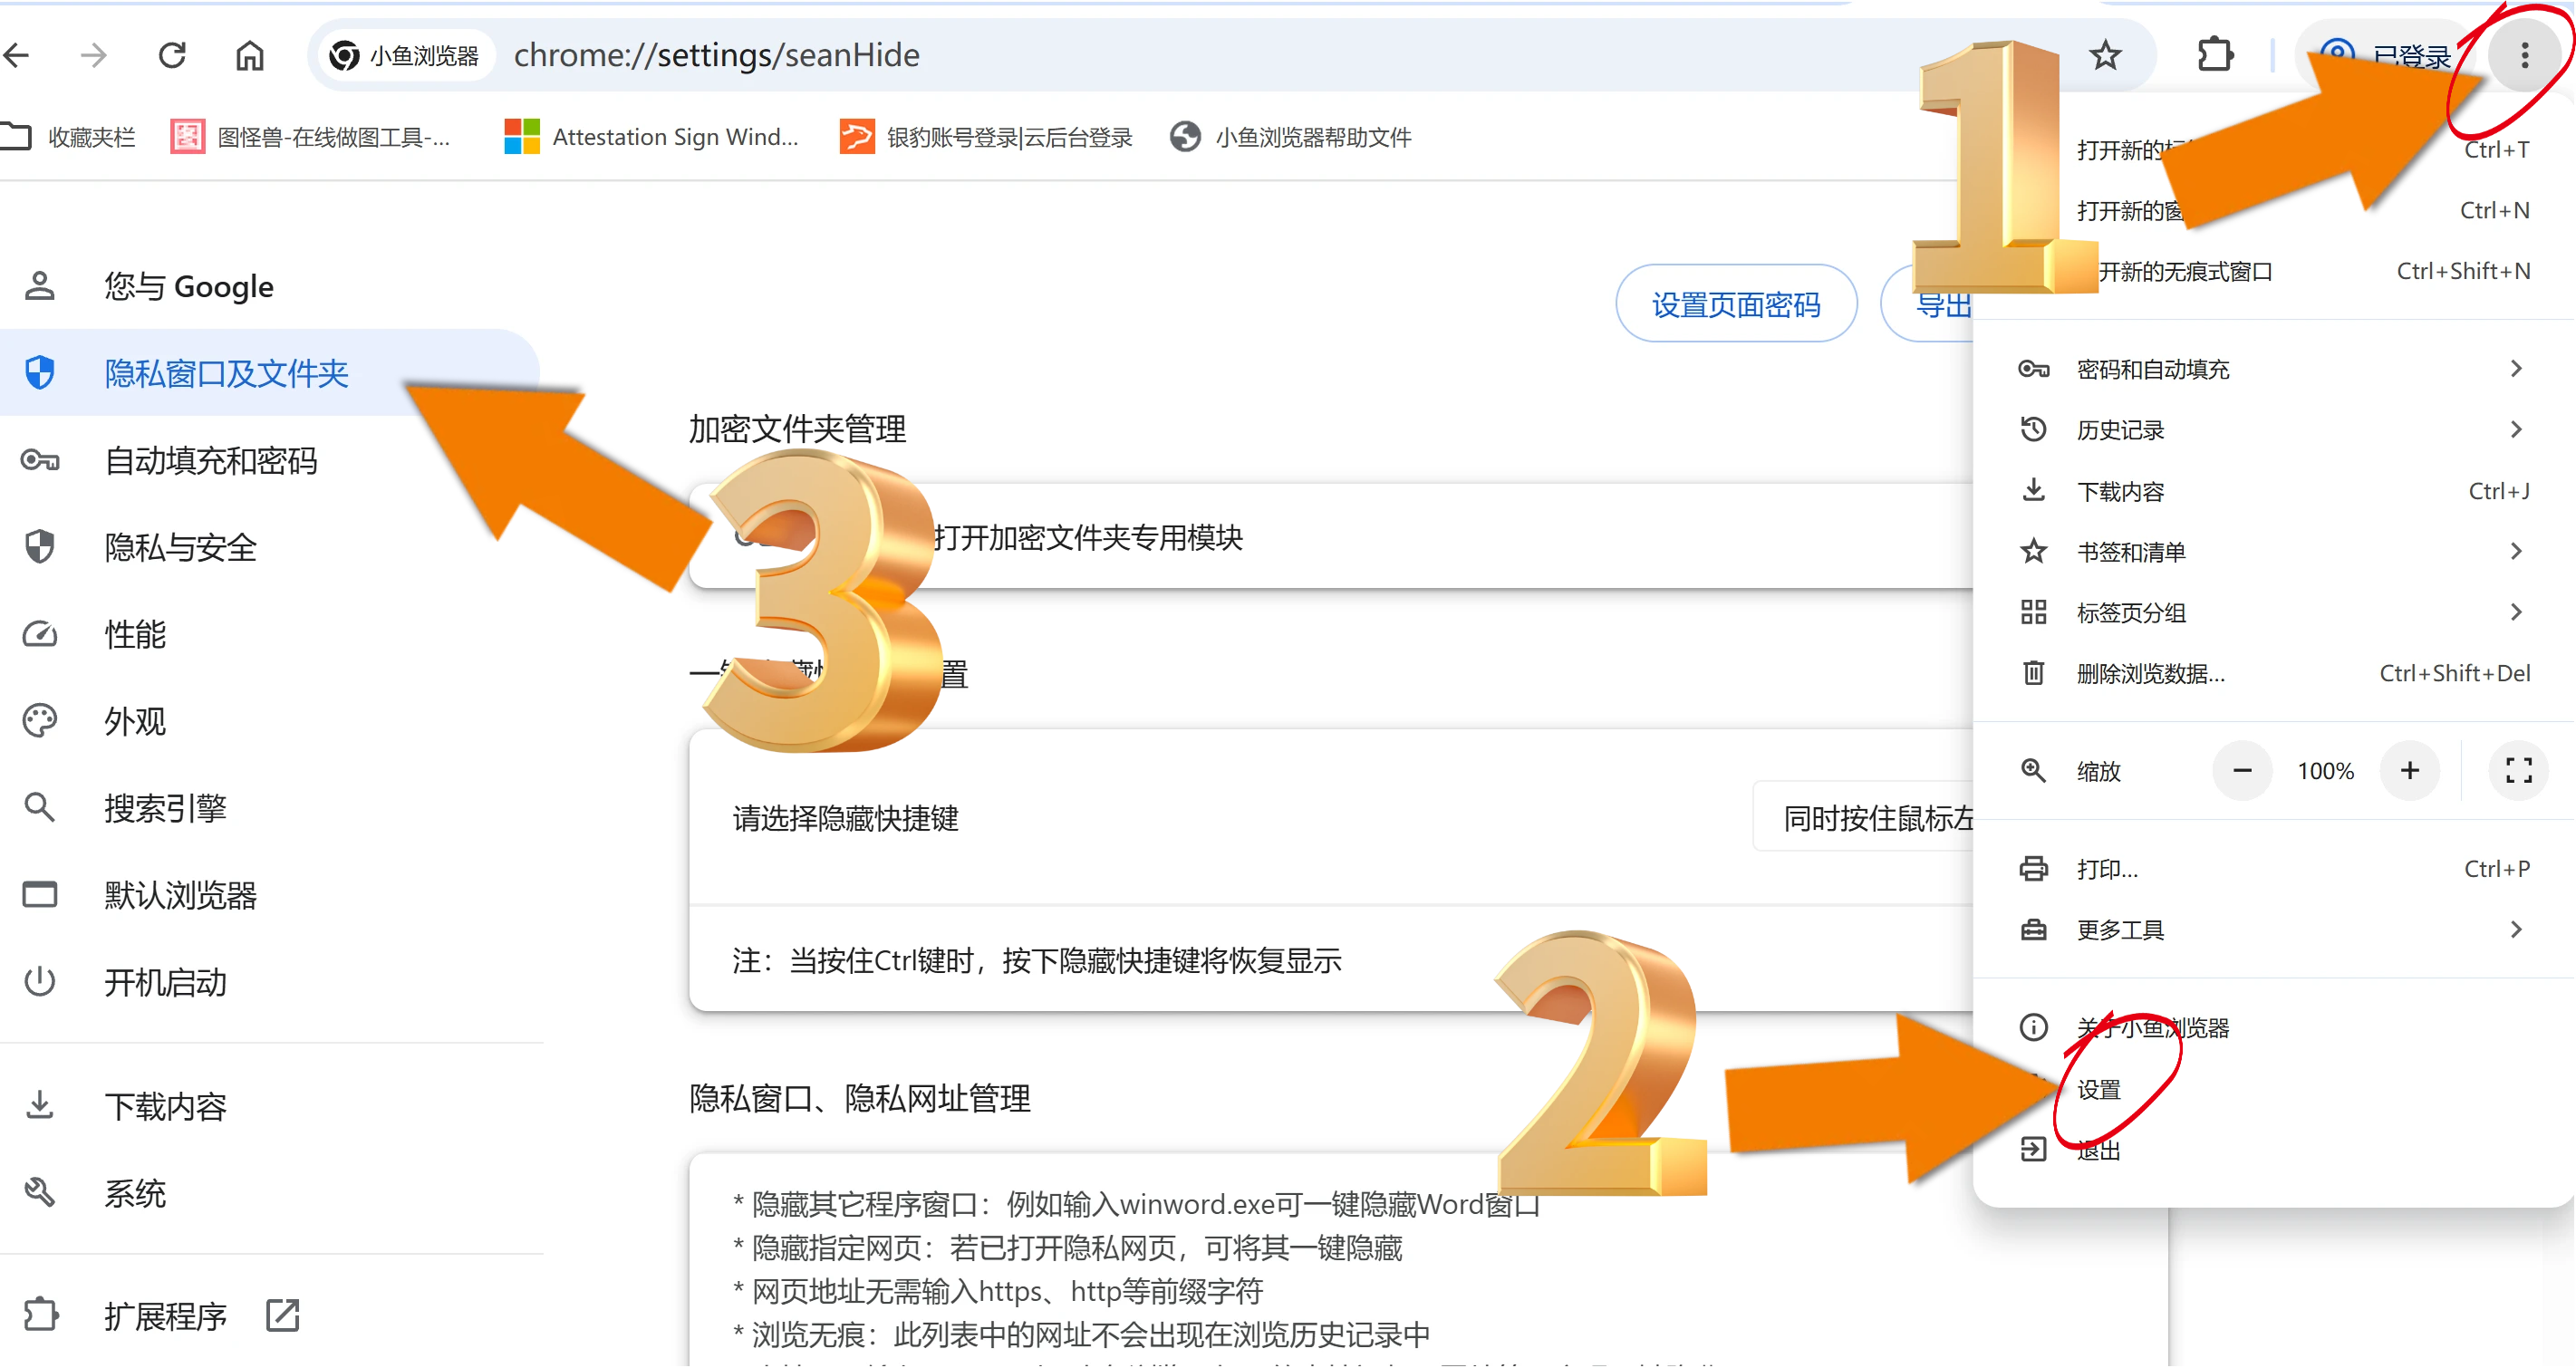The width and height of the screenshot is (2576, 1368).
Task: Decrease zoom with the minus button
Action: [x=2242, y=771]
